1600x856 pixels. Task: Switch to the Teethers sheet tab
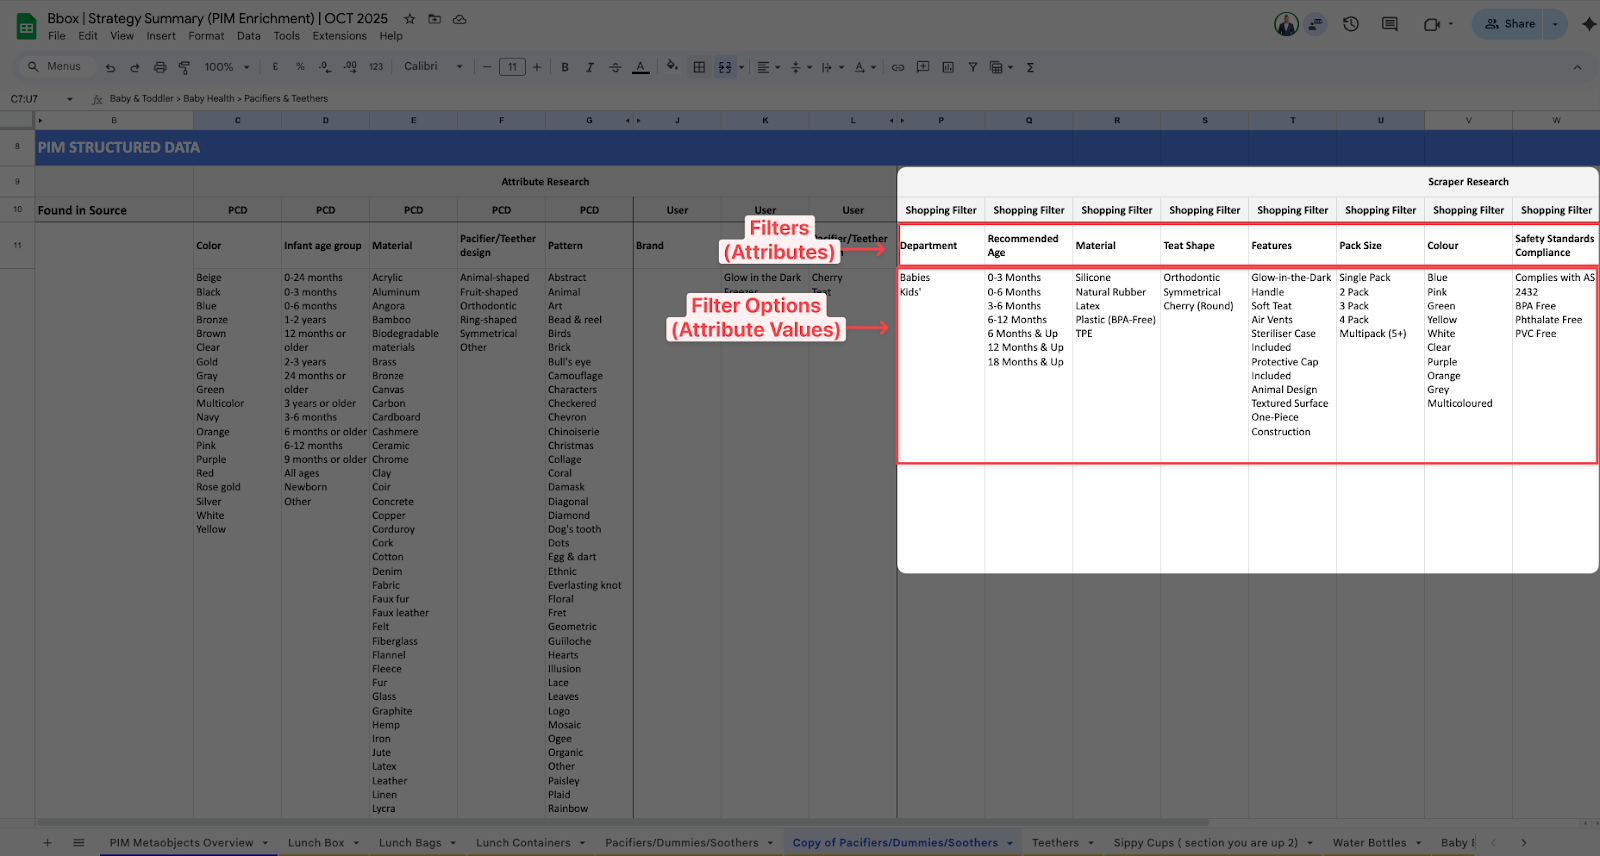coord(1055,843)
